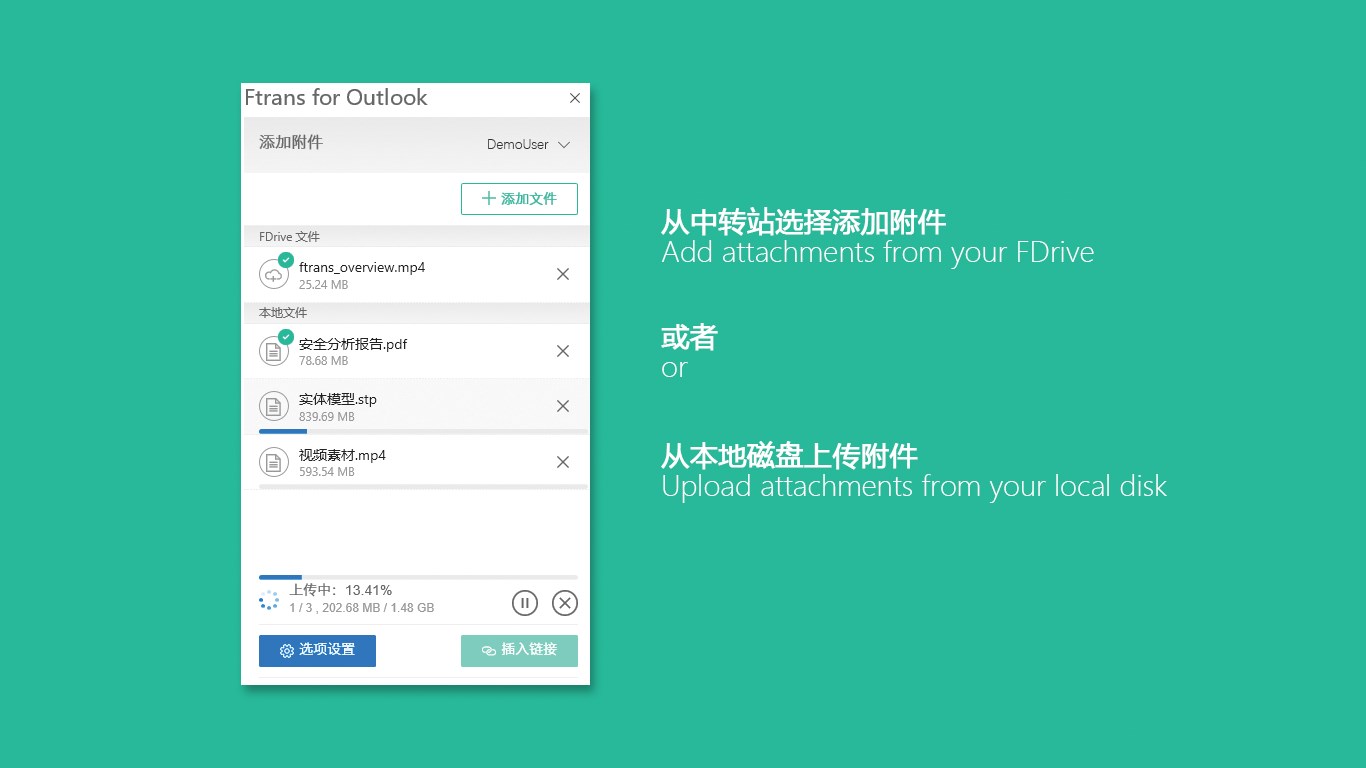This screenshot has width=1366, height=768.
Task: Remove ftrans_overview.mp4 with its X icon
Action: [563, 274]
